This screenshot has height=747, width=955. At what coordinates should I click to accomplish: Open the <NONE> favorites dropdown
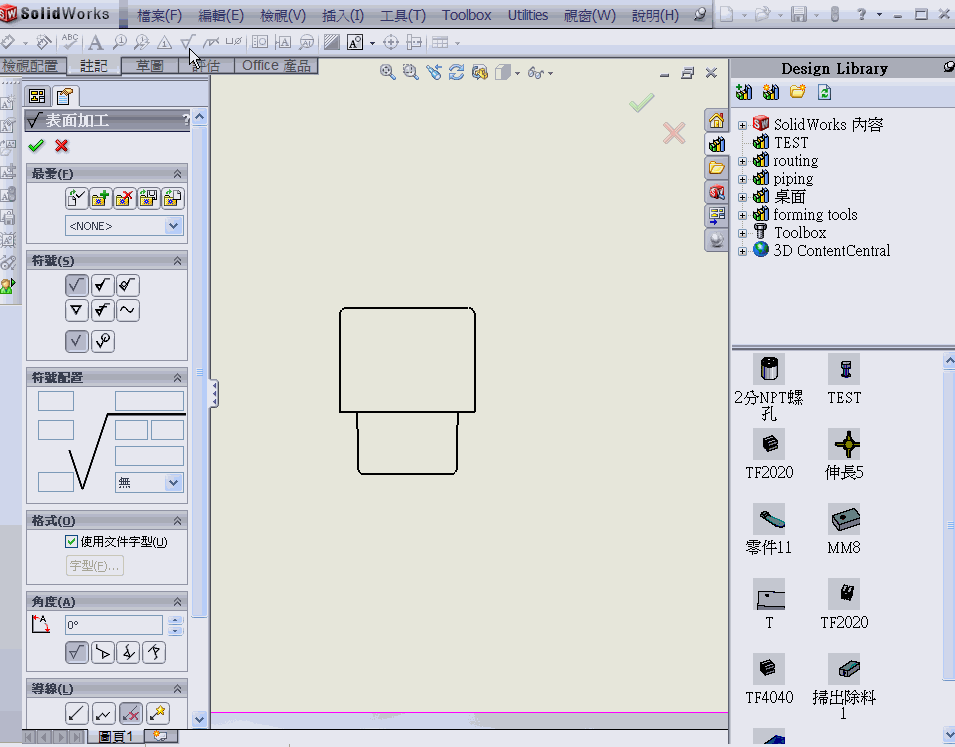[x=173, y=226]
